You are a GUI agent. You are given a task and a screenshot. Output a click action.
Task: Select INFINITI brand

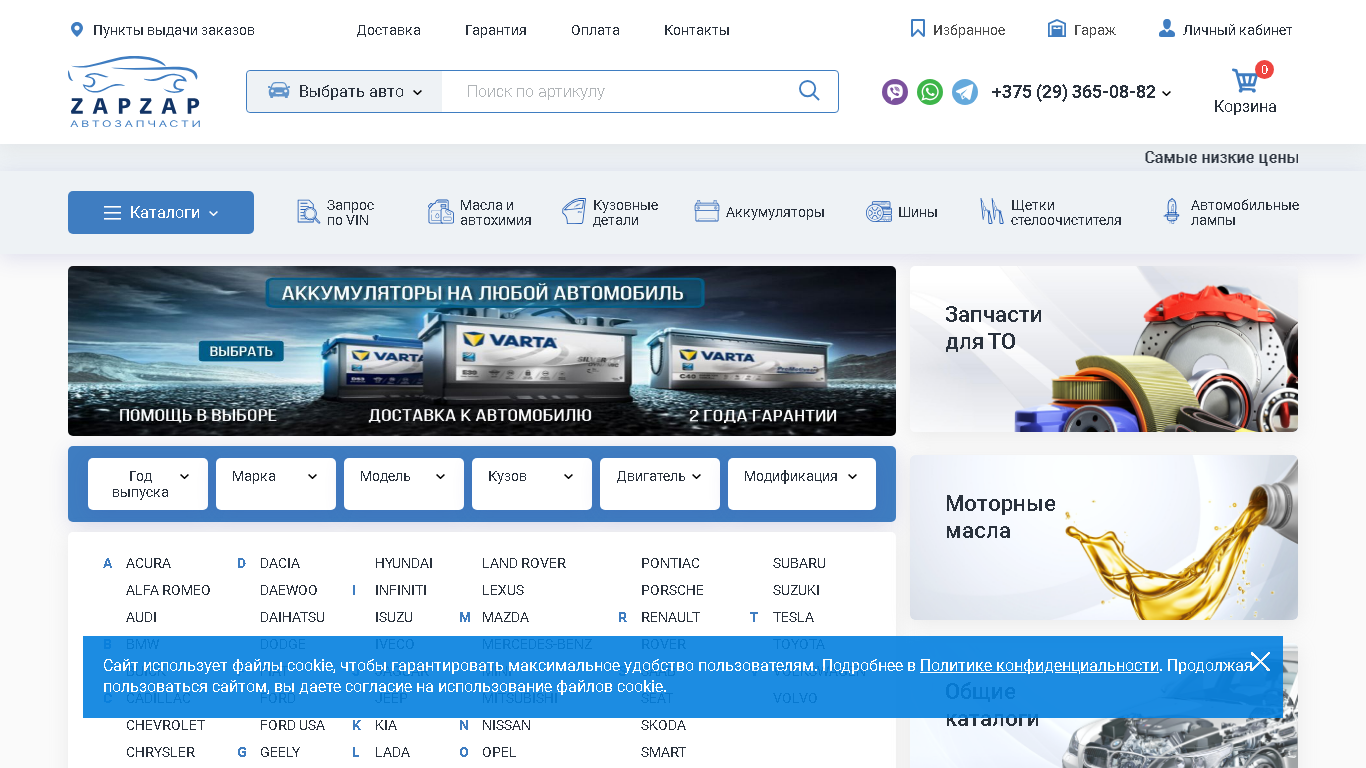tap(401, 590)
